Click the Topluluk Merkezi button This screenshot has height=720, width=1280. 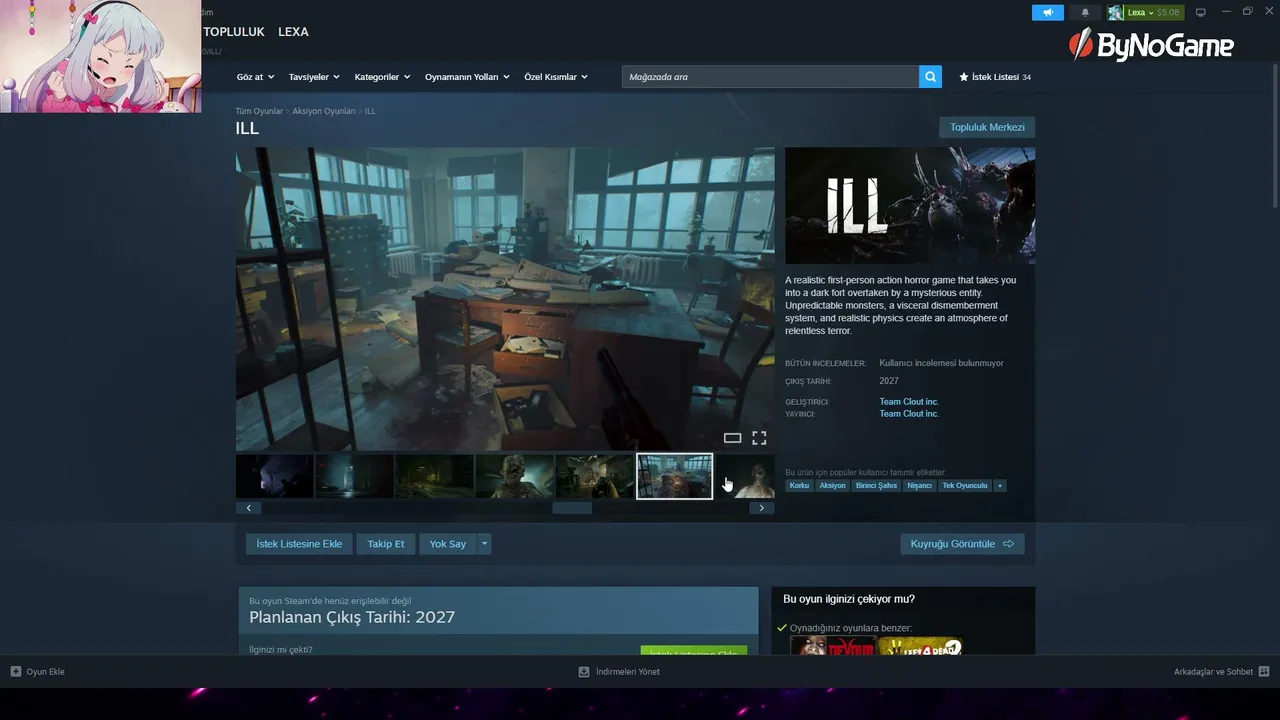tap(987, 127)
